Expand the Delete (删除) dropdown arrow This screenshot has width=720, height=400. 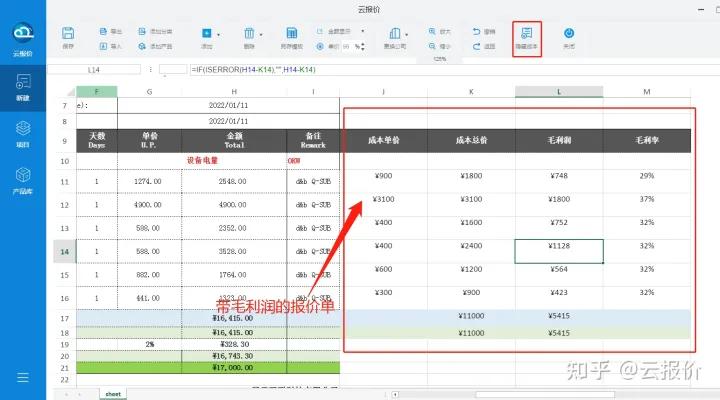pyautogui.click(x=261, y=34)
